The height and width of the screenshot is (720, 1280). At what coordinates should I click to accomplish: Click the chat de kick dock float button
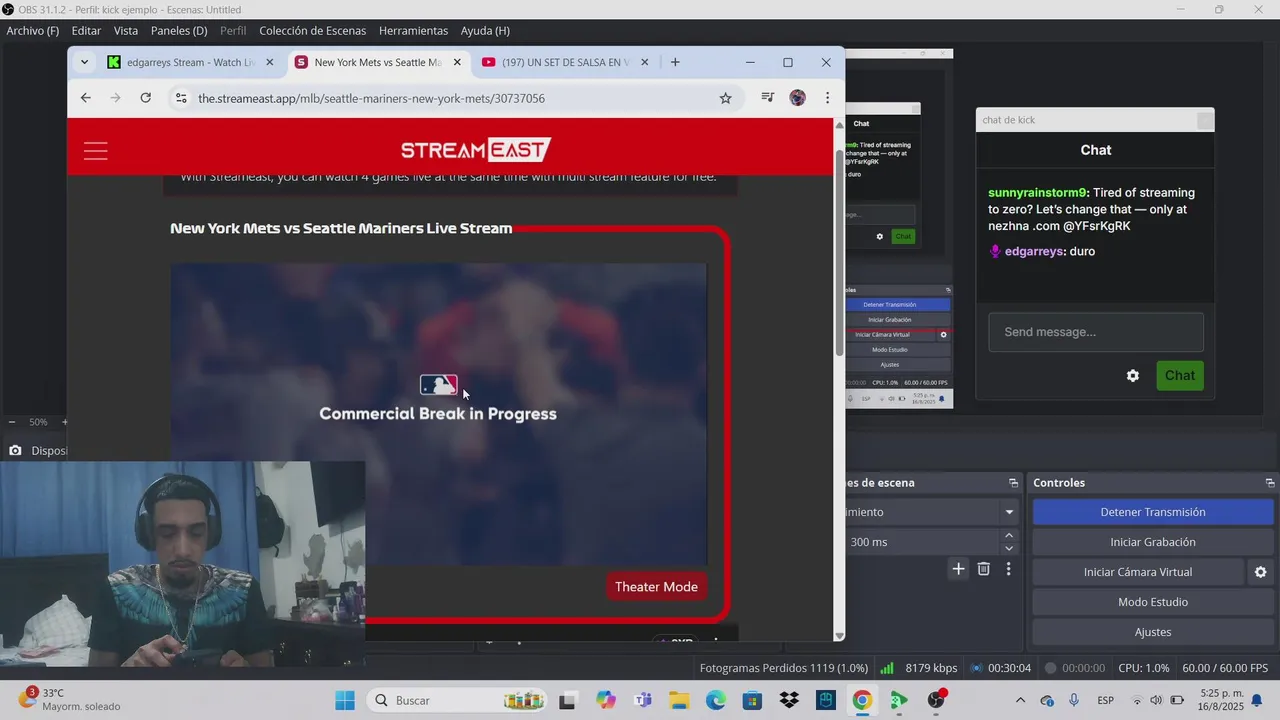1205,120
